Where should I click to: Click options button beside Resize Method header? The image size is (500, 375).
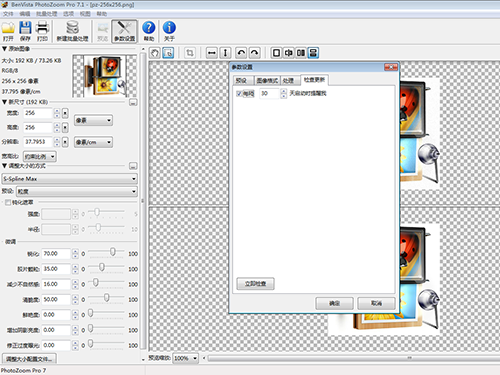point(133,166)
